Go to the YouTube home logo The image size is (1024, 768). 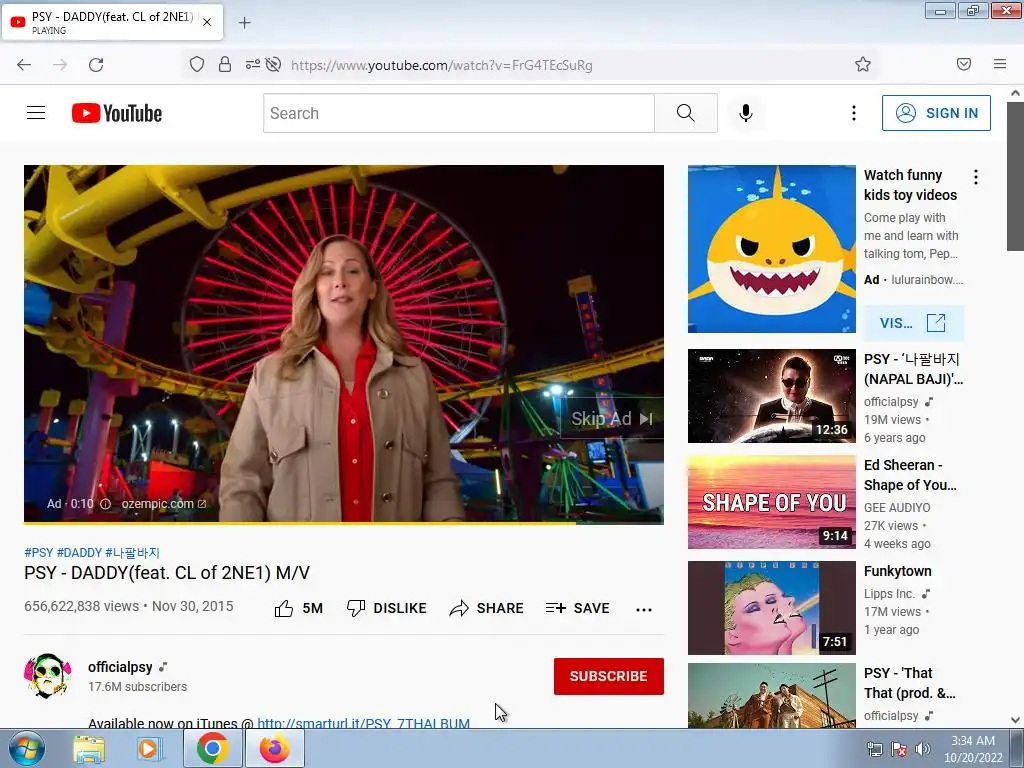tap(117, 113)
